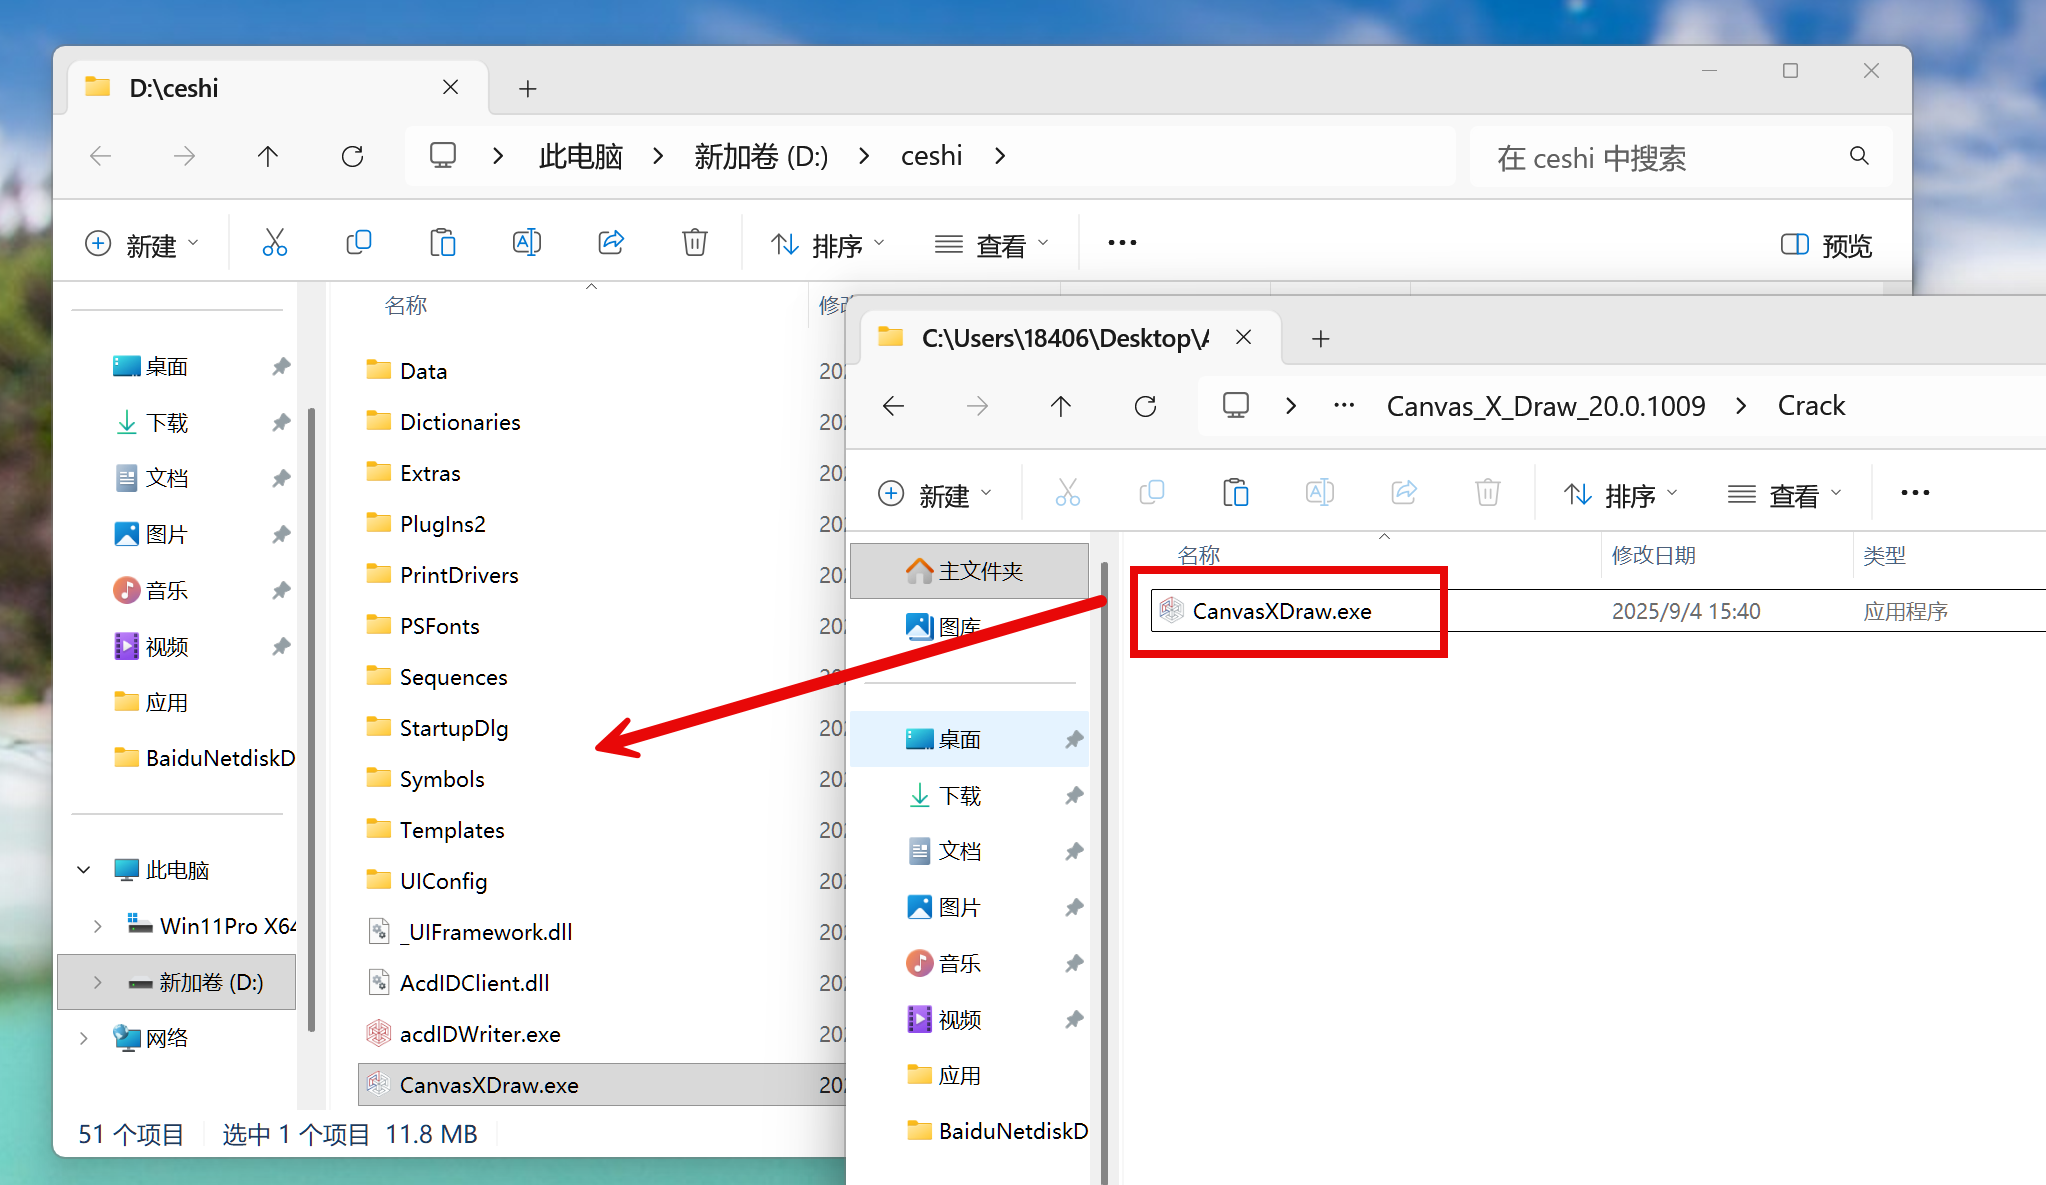The height and width of the screenshot is (1185, 2046).
Task: Click the Cut icon in ceshi toolbar
Action: click(274, 243)
